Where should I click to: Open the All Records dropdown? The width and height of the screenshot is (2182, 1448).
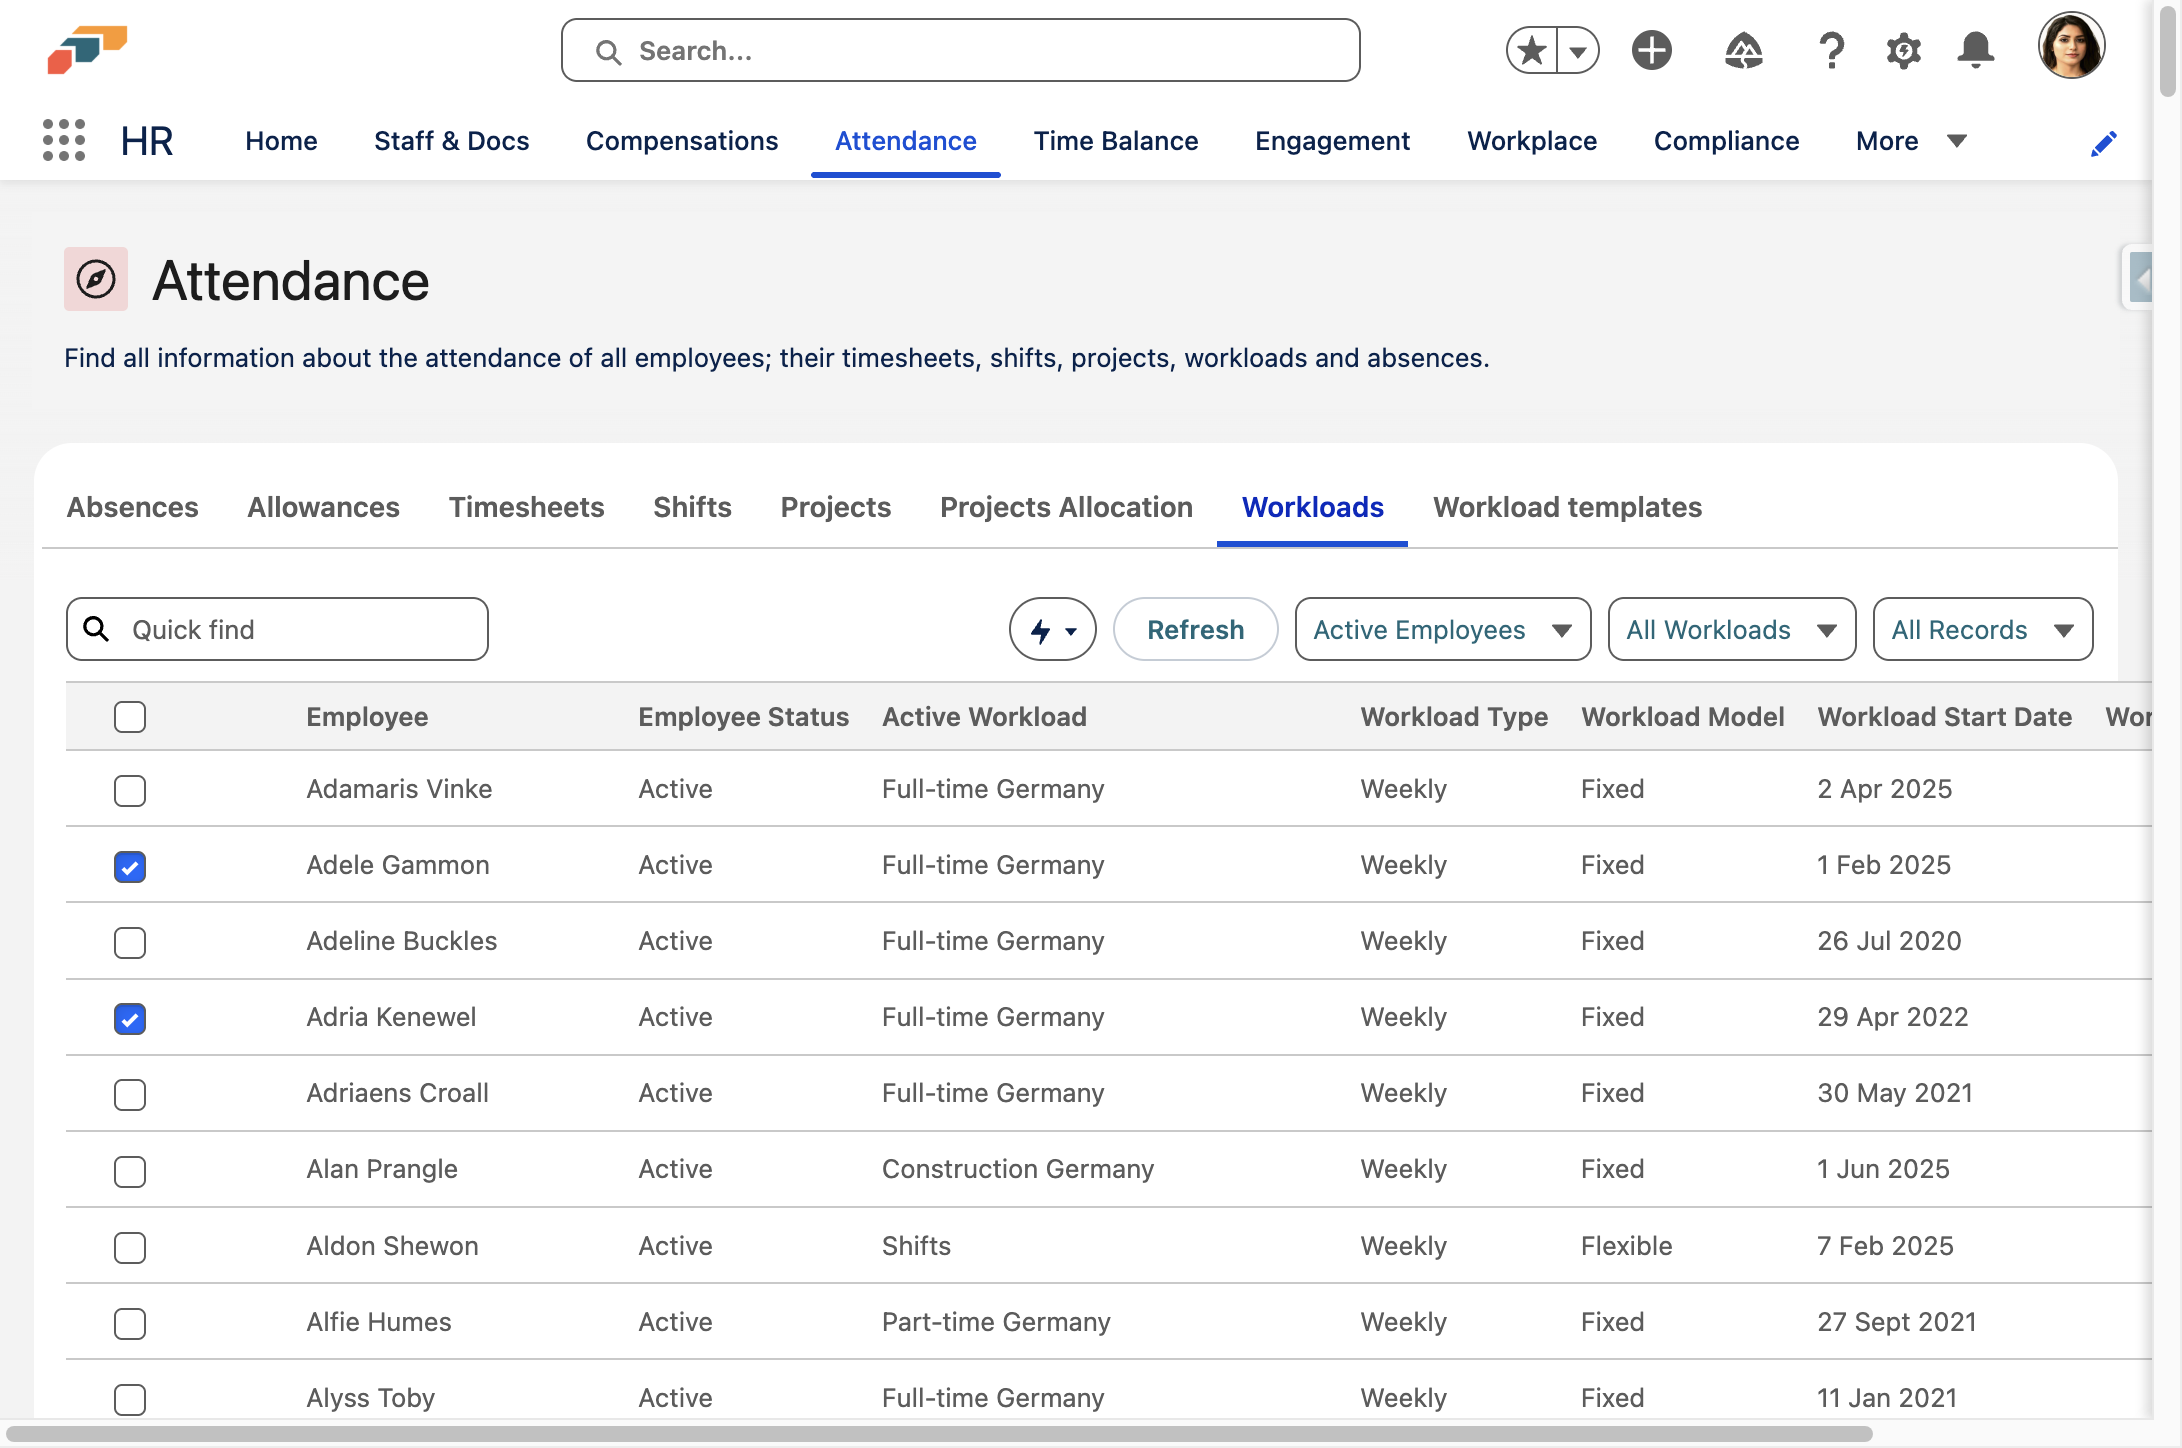[1982, 630]
